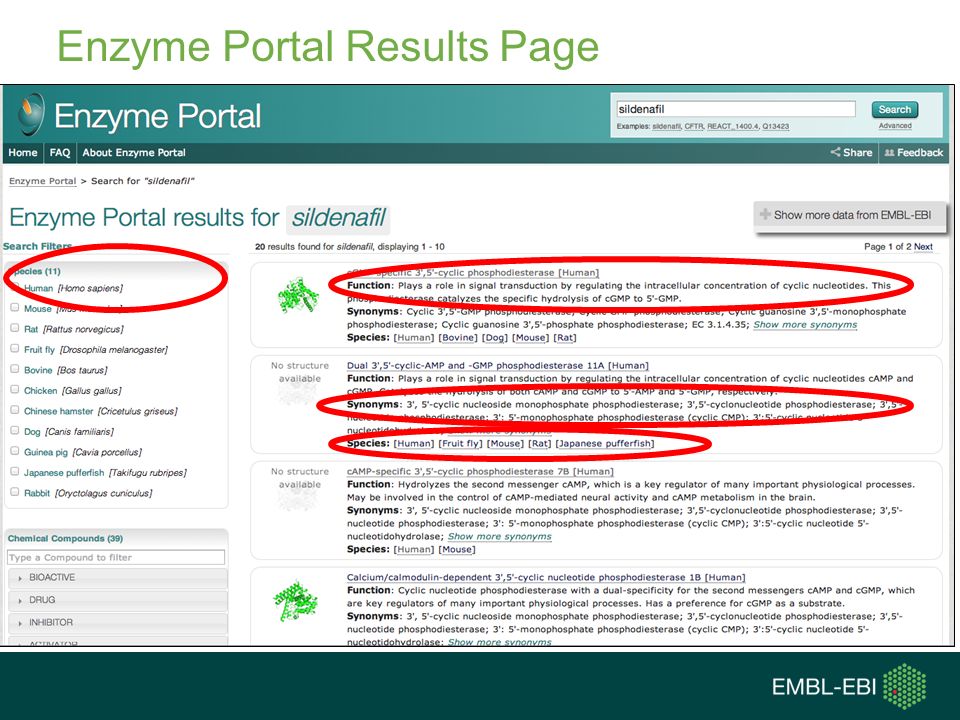
Task: Check the Dog Canis familiaris filter
Action: coord(15,430)
